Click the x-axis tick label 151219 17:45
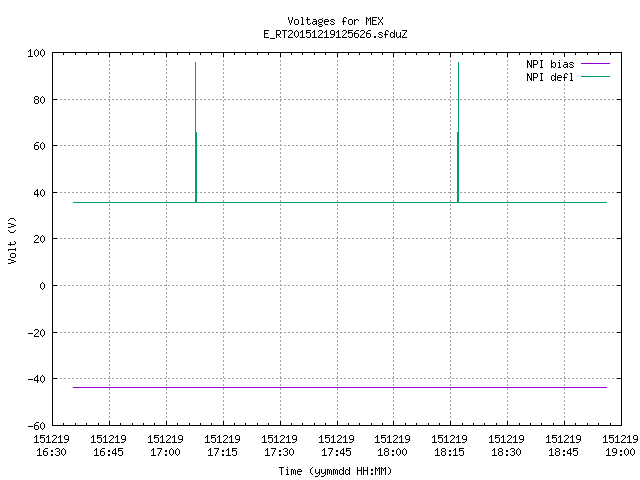This screenshot has height=480, width=640. point(336,445)
